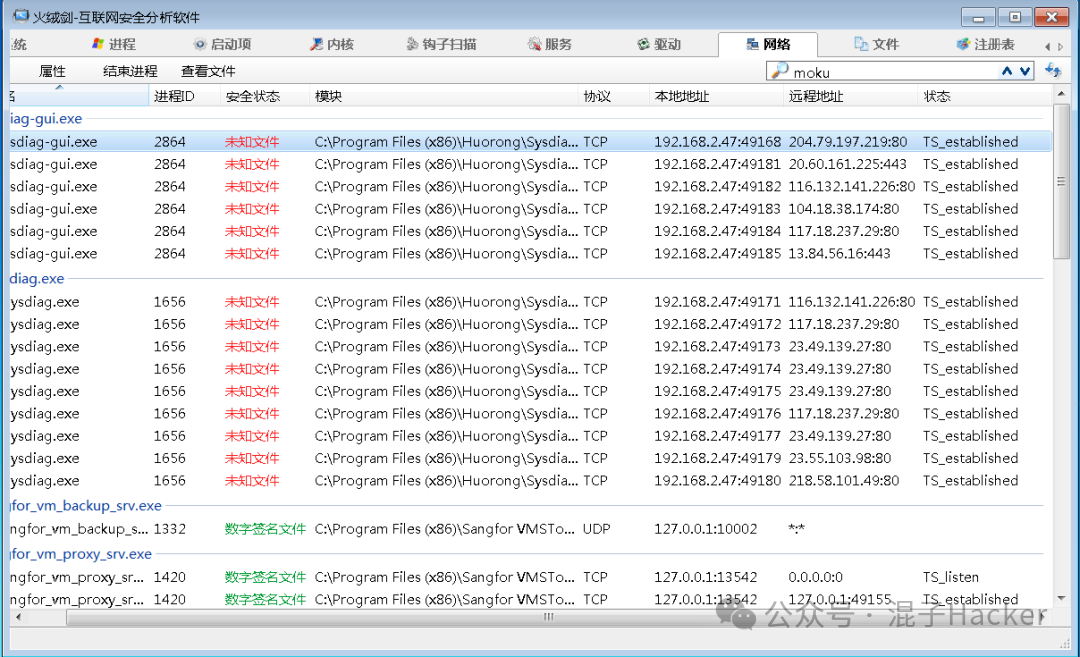Click the horizontal scrollbar at the bottom
Screen dimensions: 1080x657
click(x=548, y=617)
